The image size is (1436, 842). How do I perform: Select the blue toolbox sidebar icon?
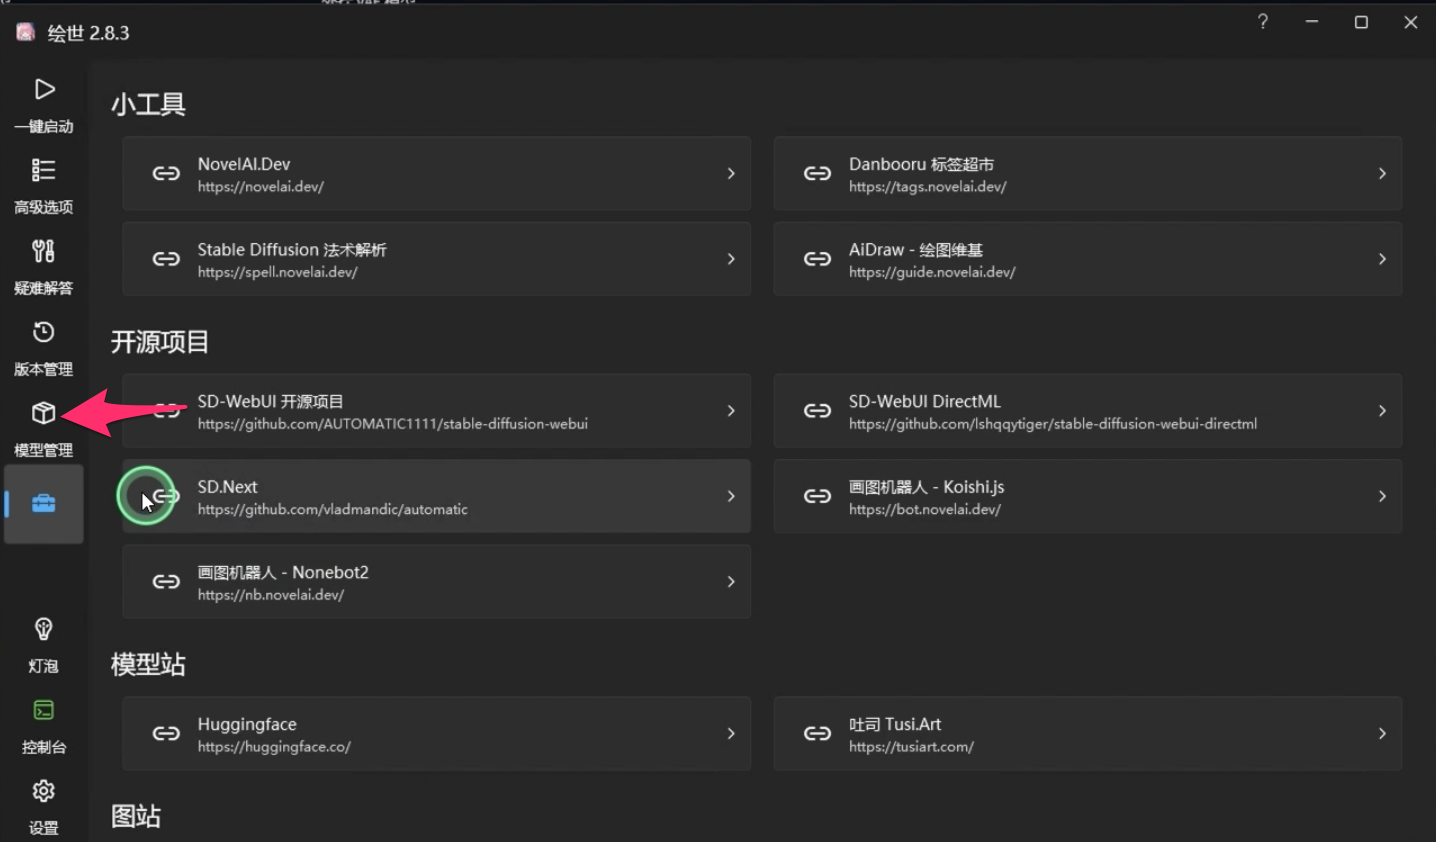pyautogui.click(x=44, y=503)
